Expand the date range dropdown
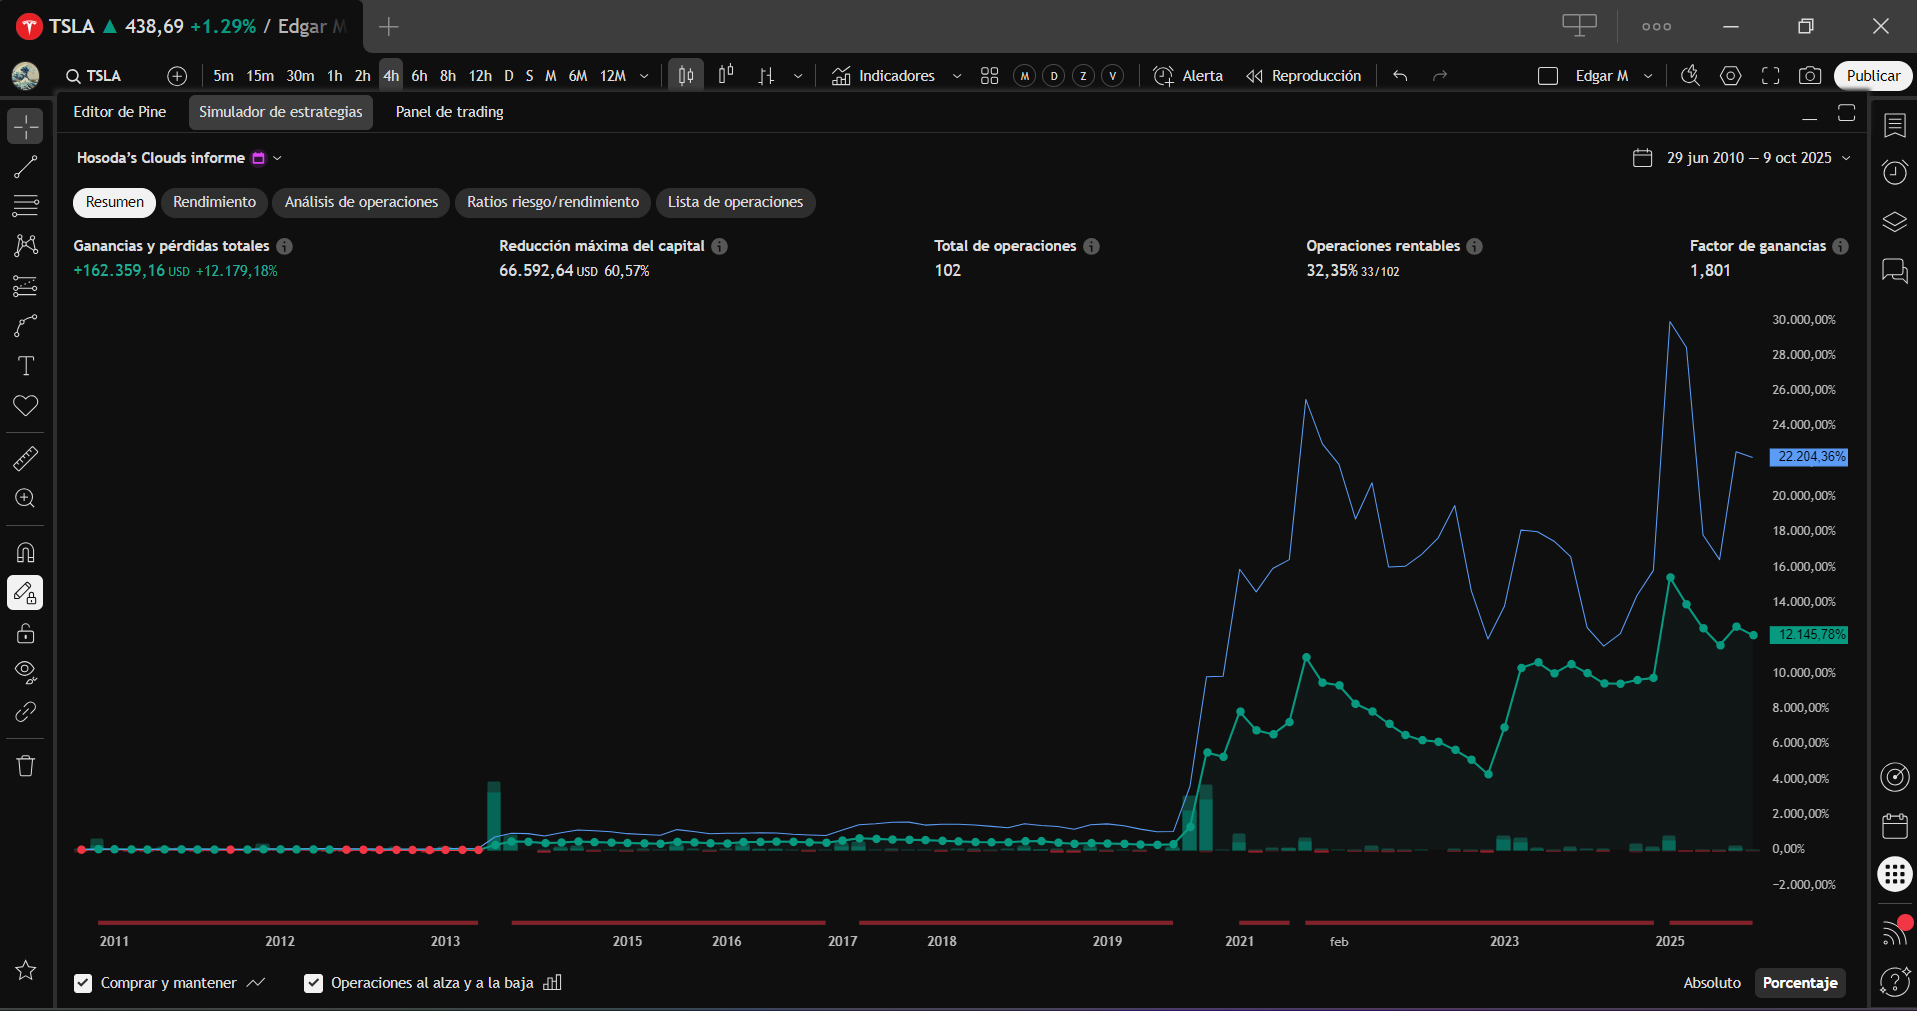 point(1846,158)
